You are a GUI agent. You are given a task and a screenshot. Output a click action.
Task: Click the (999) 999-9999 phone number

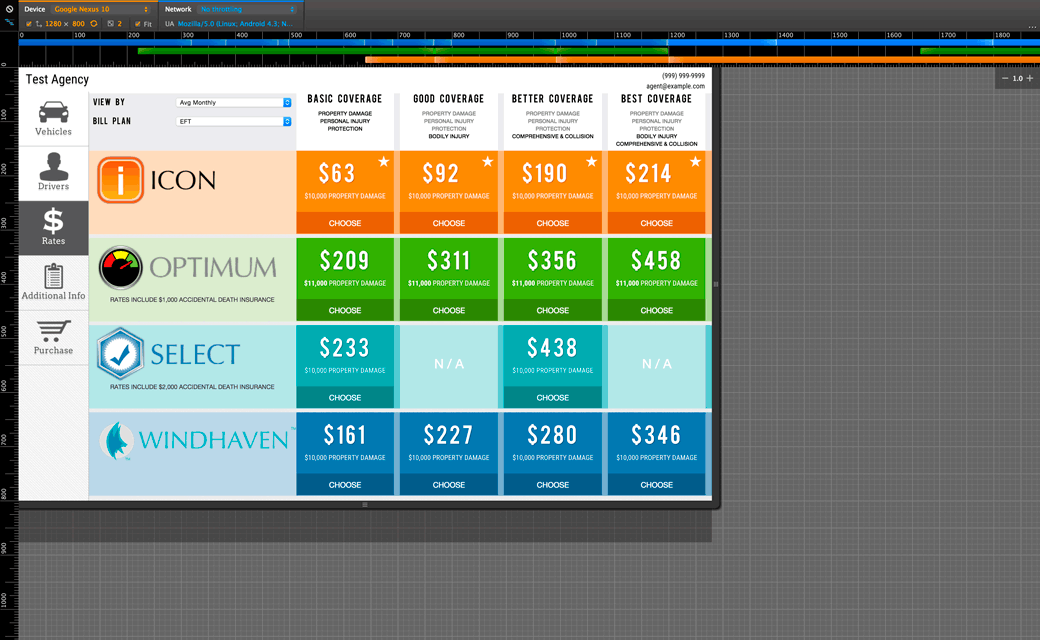683,76
